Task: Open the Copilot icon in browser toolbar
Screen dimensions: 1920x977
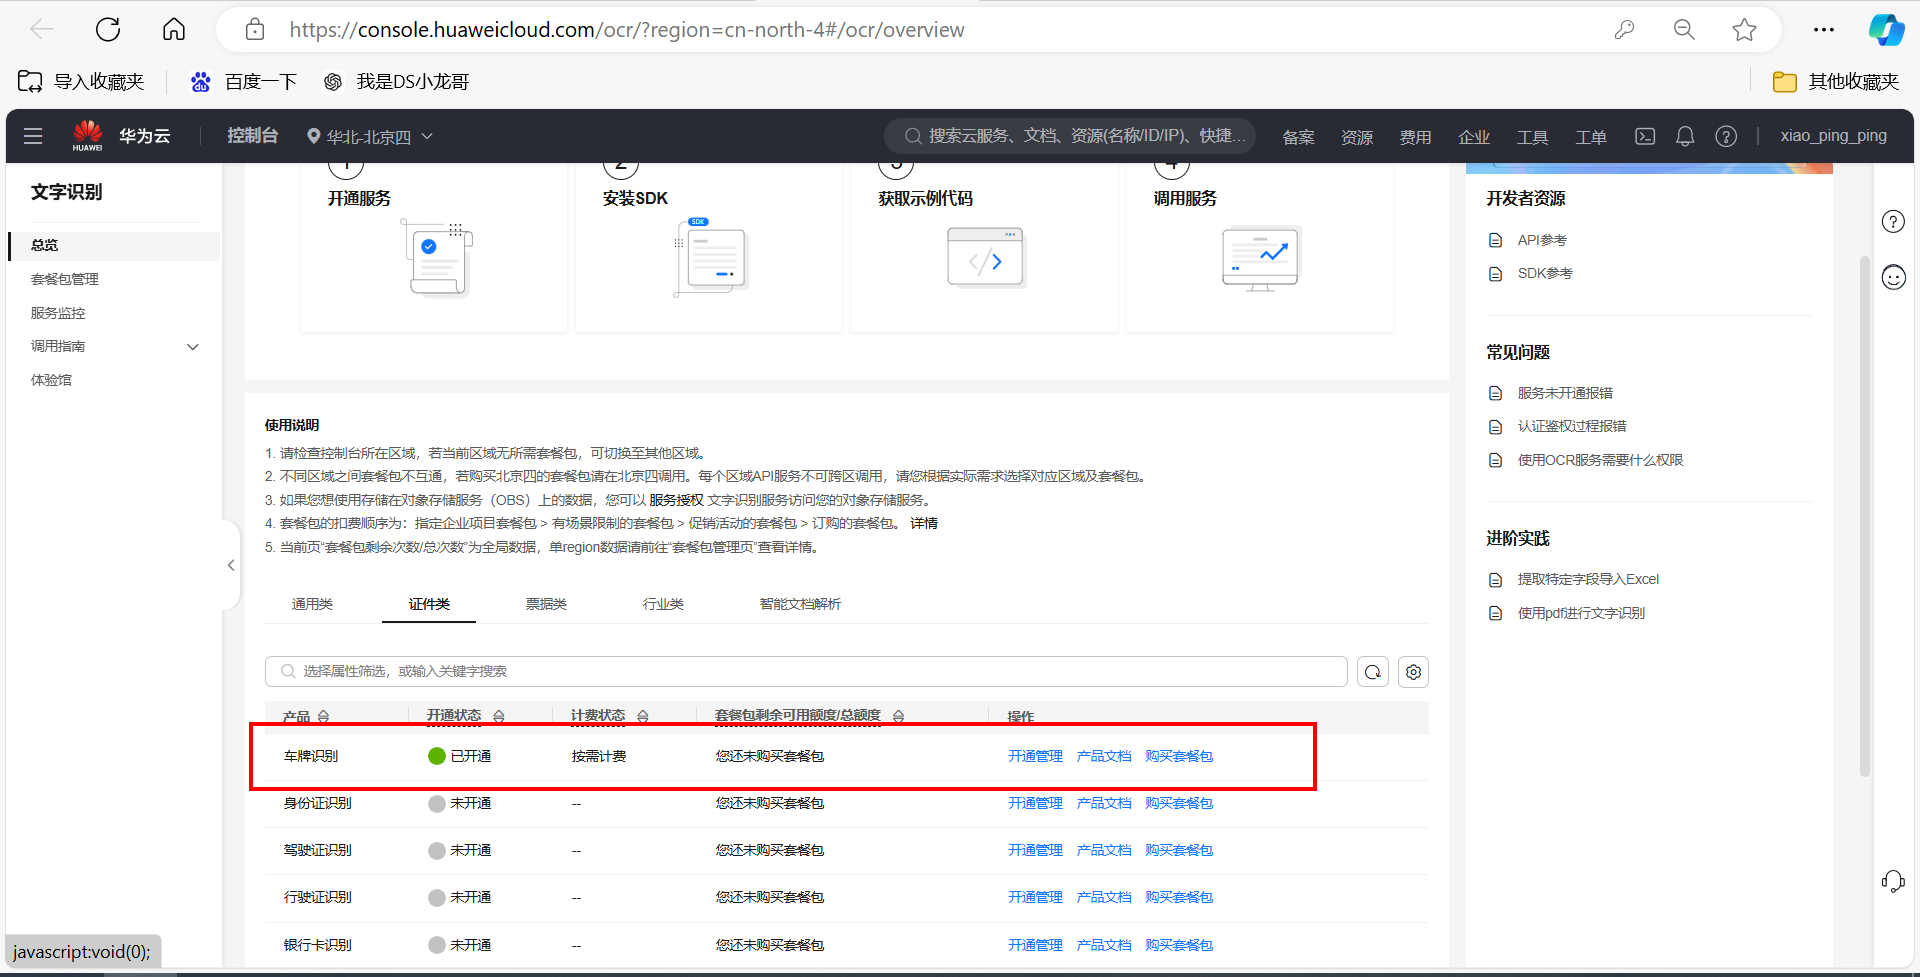Action: [x=1888, y=29]
